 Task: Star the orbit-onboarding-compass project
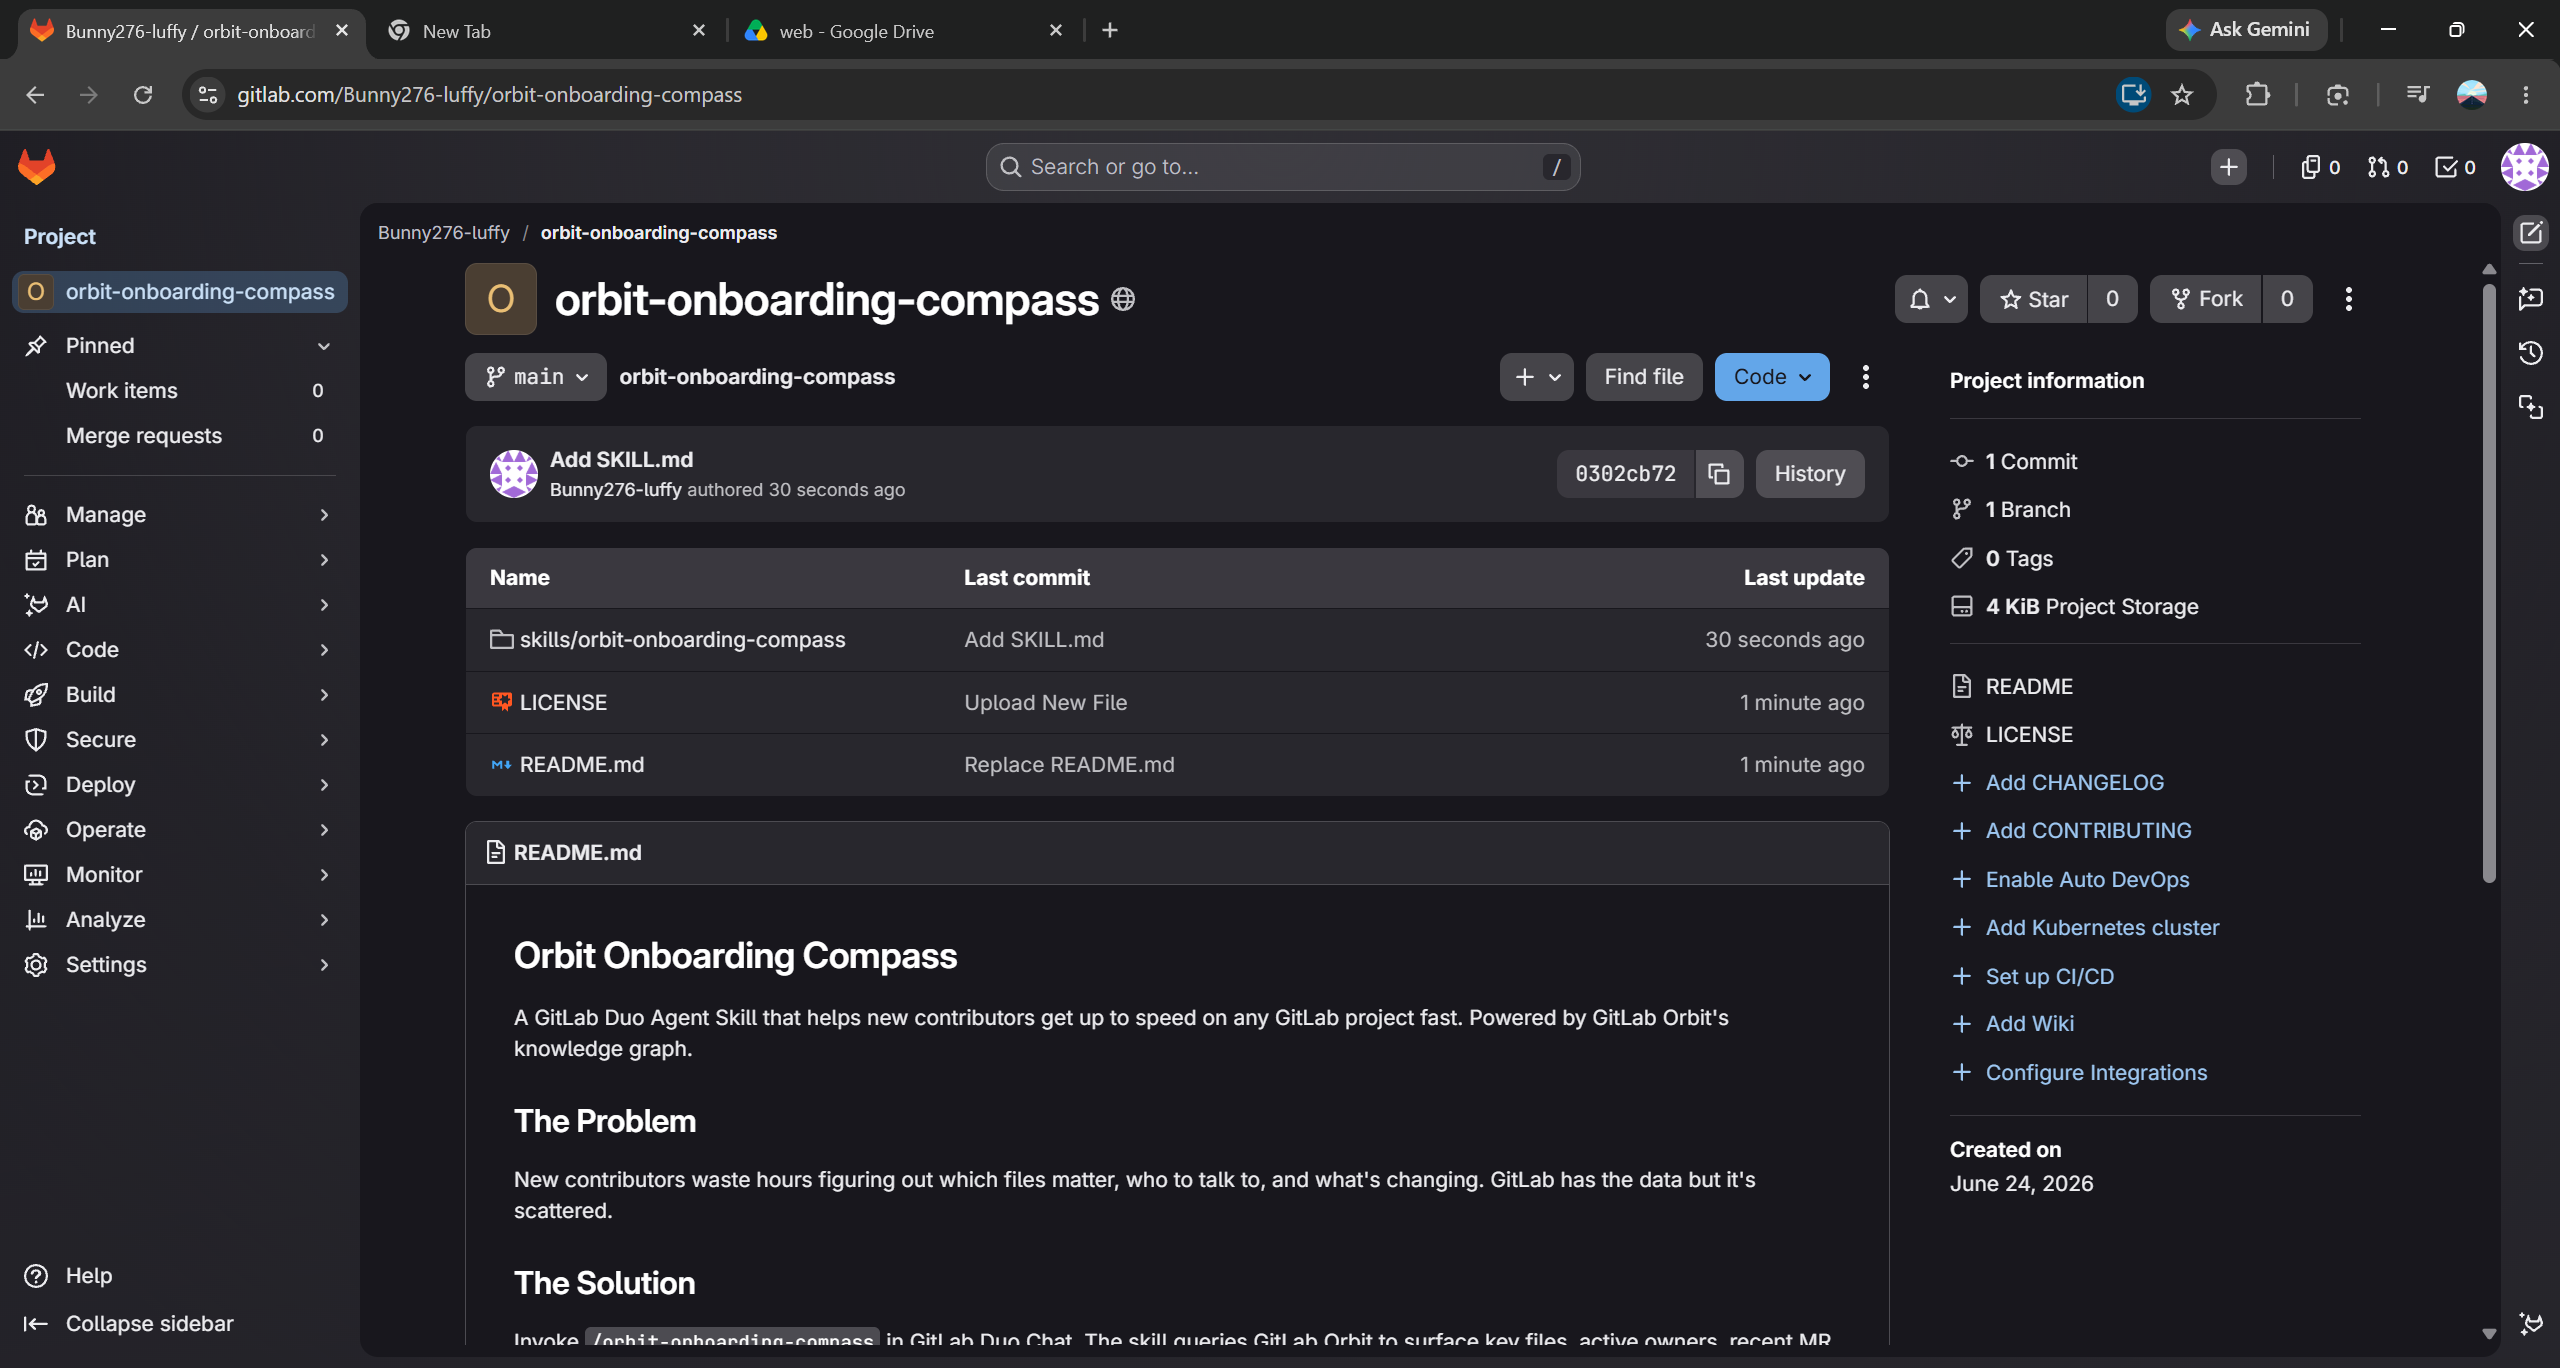pyautogui.click(x=2034, y=299)
